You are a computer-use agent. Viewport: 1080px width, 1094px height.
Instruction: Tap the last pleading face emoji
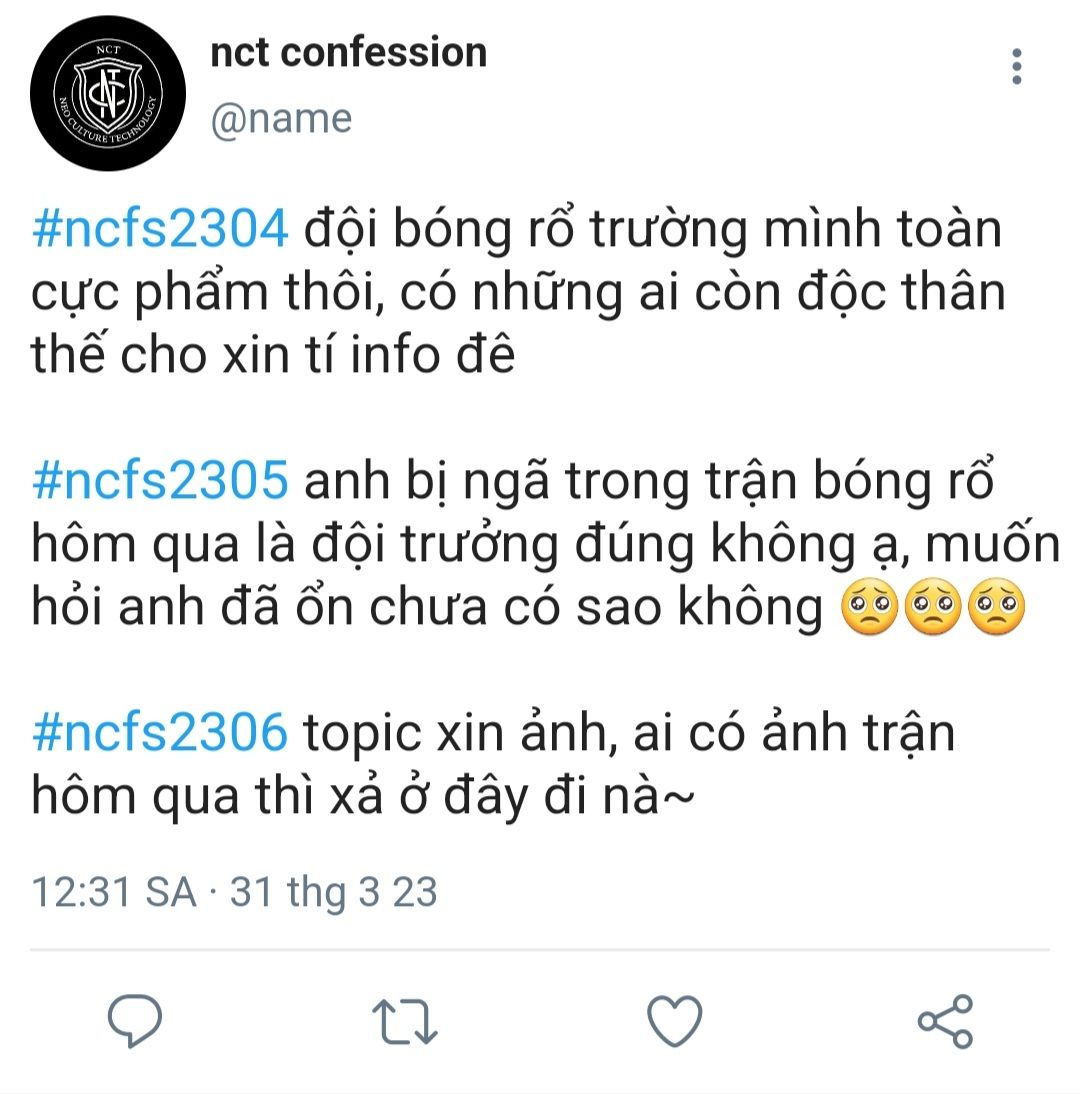(996, 606)
